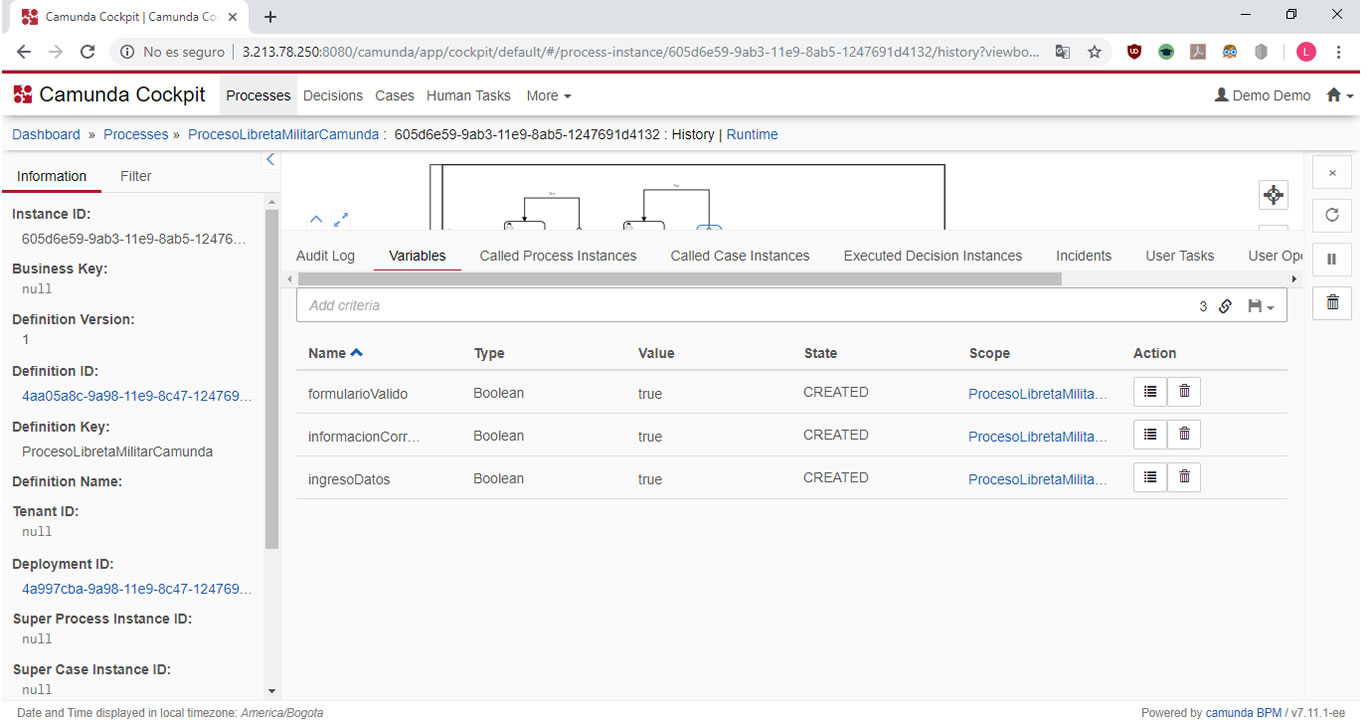Bookmark this page with the star icon
The image size is (1370, 720).
pos(1094,52)
